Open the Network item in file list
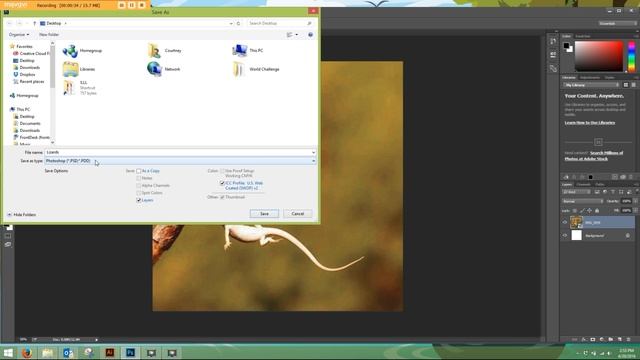The width and height of the screenshot is (640, 360). point(164,69)
